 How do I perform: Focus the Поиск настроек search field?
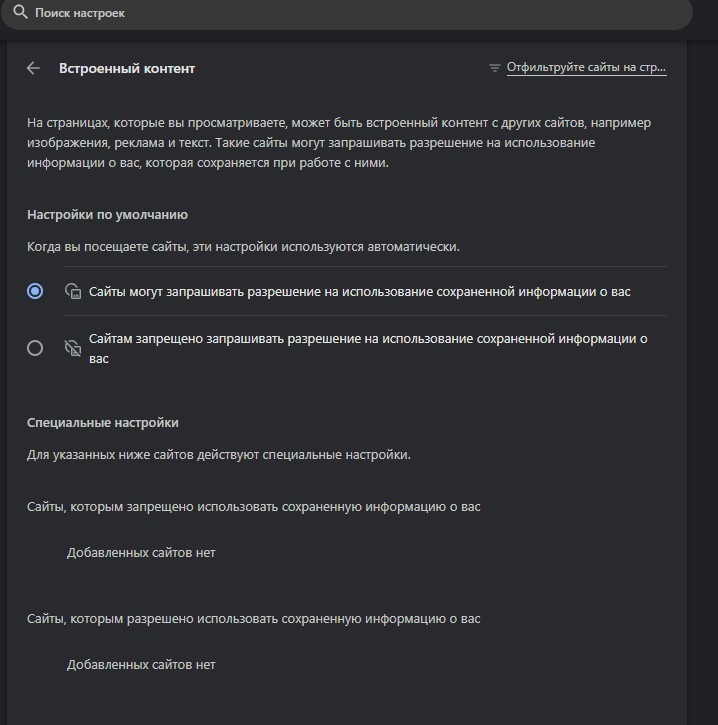coord(347,13)
